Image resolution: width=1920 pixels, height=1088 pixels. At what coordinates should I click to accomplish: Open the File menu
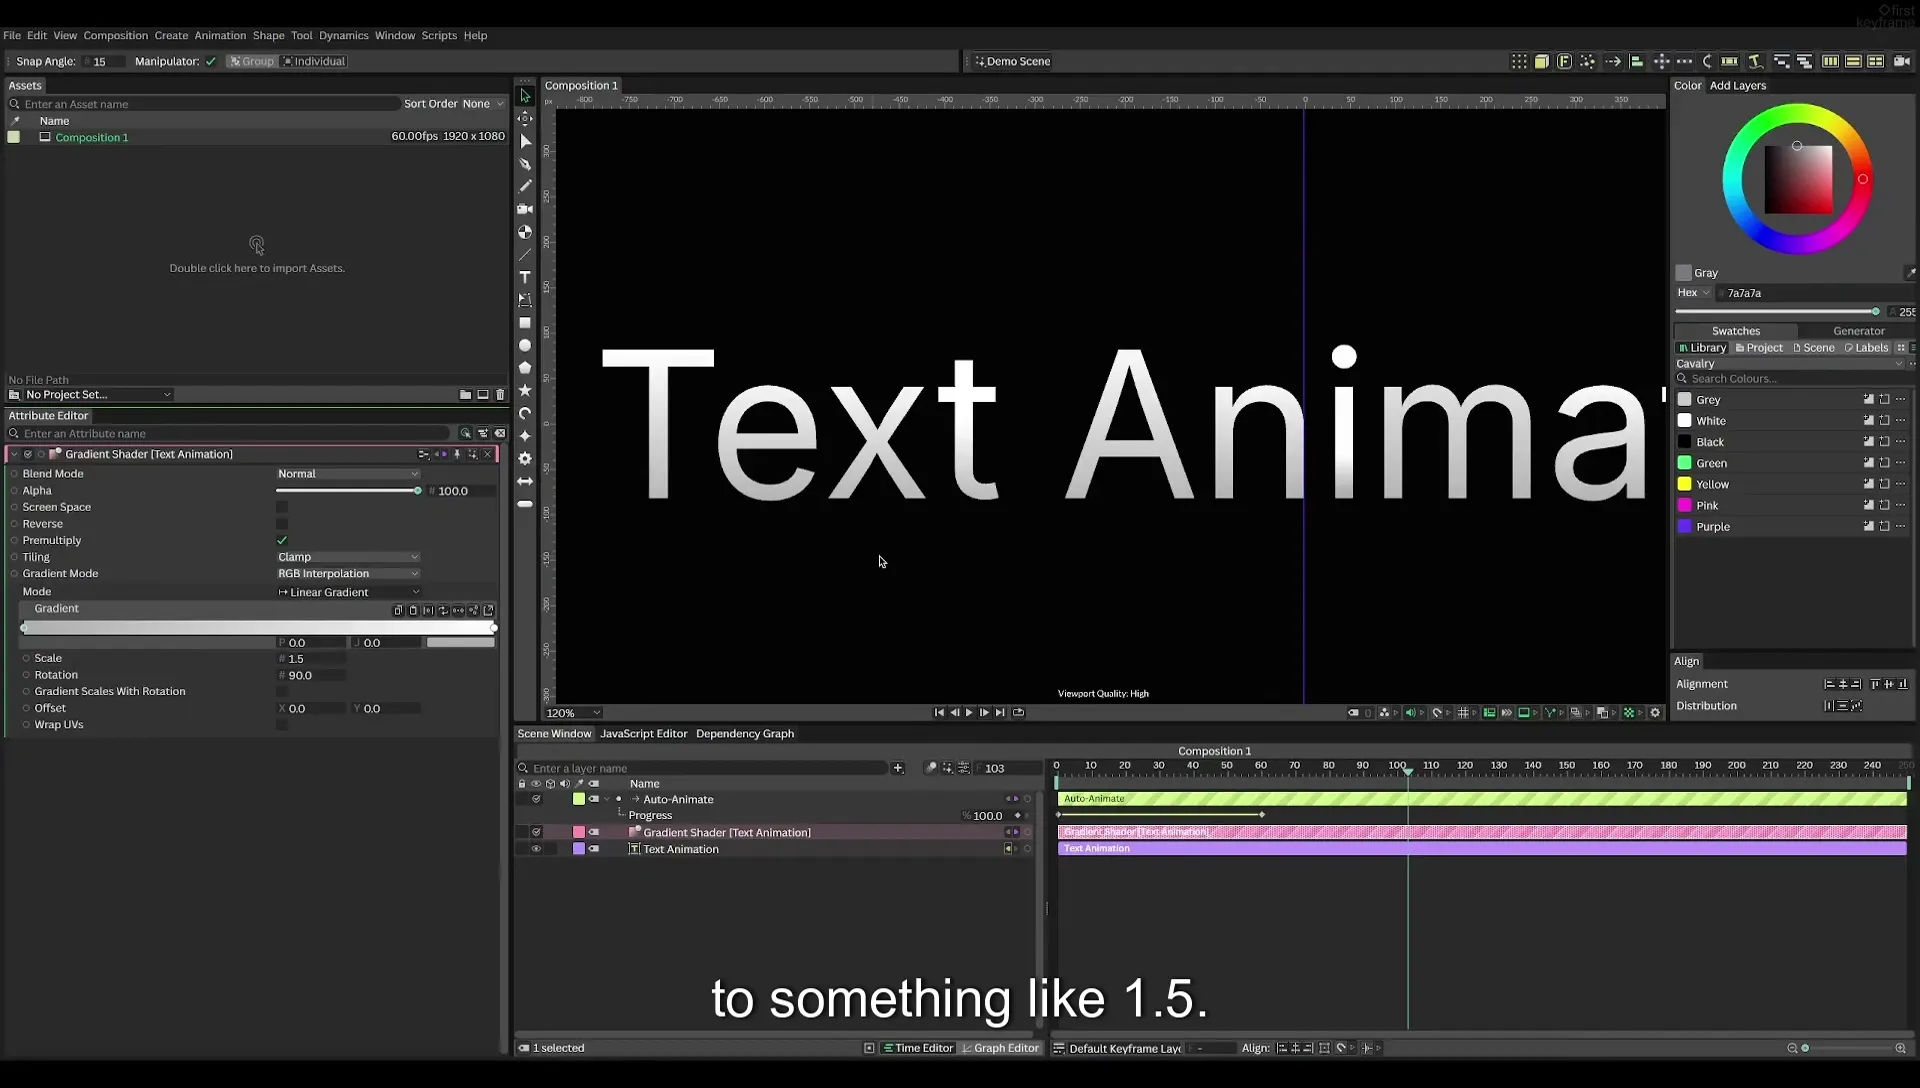(x=12, y=35)
